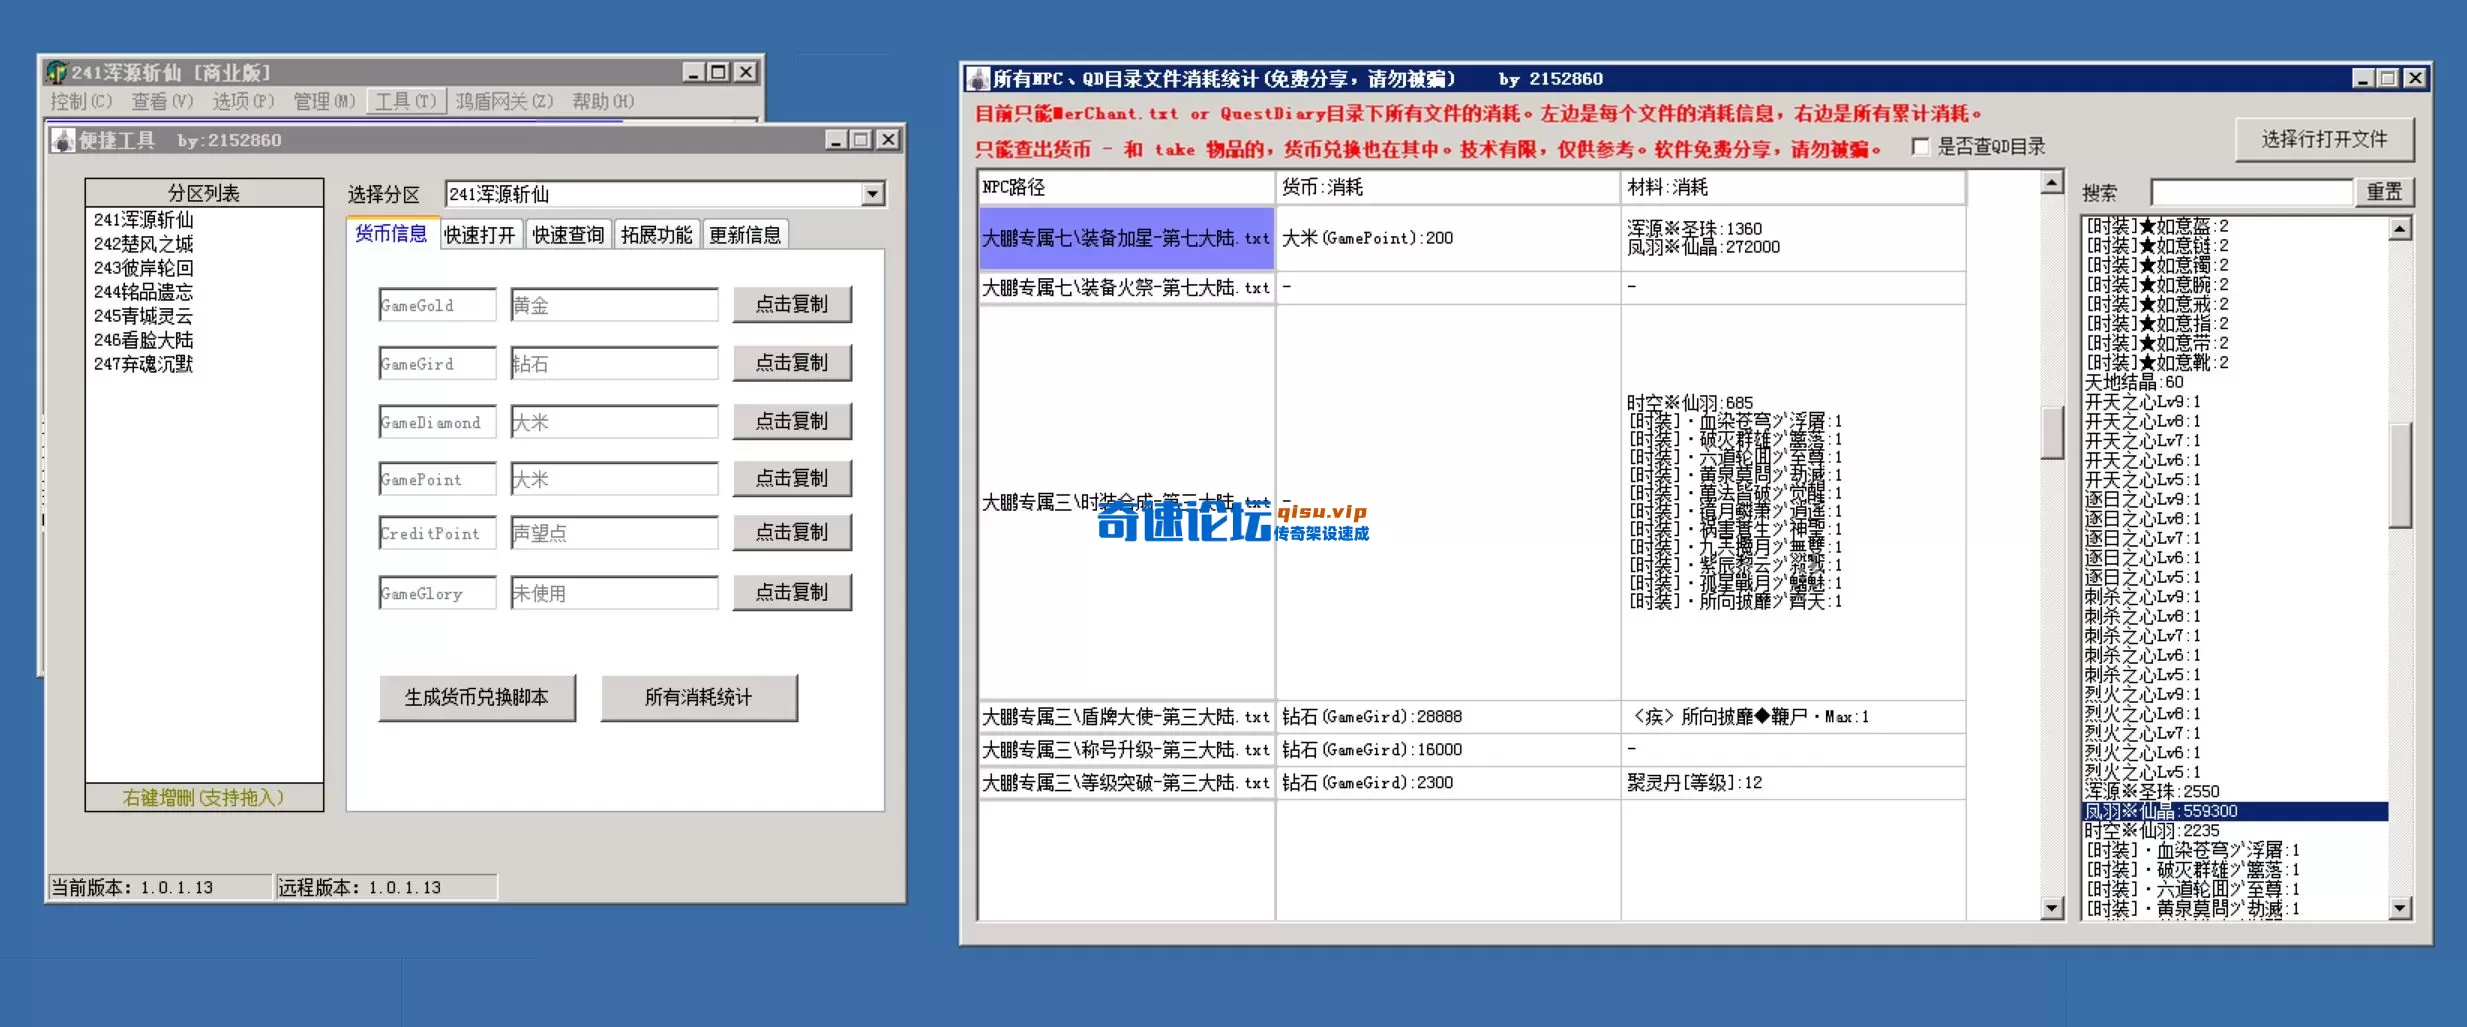Switch to the 拓展功能 tab

pos(656,233)
